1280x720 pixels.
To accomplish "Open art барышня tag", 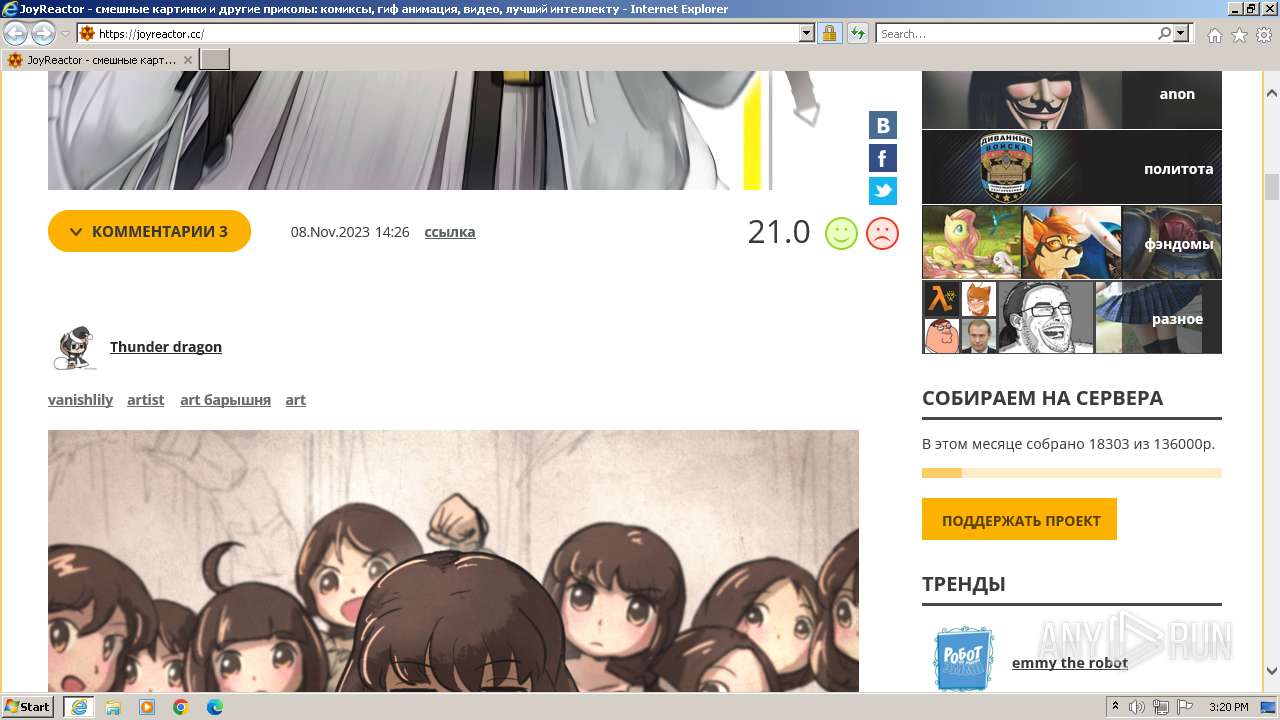I will click(x=225, y=400).
